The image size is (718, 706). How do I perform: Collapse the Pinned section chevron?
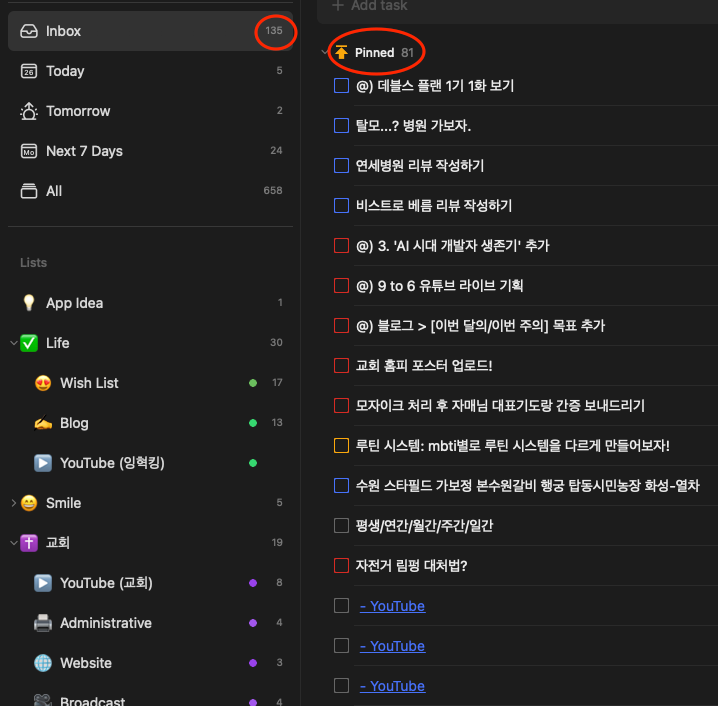tap(325, 52)
